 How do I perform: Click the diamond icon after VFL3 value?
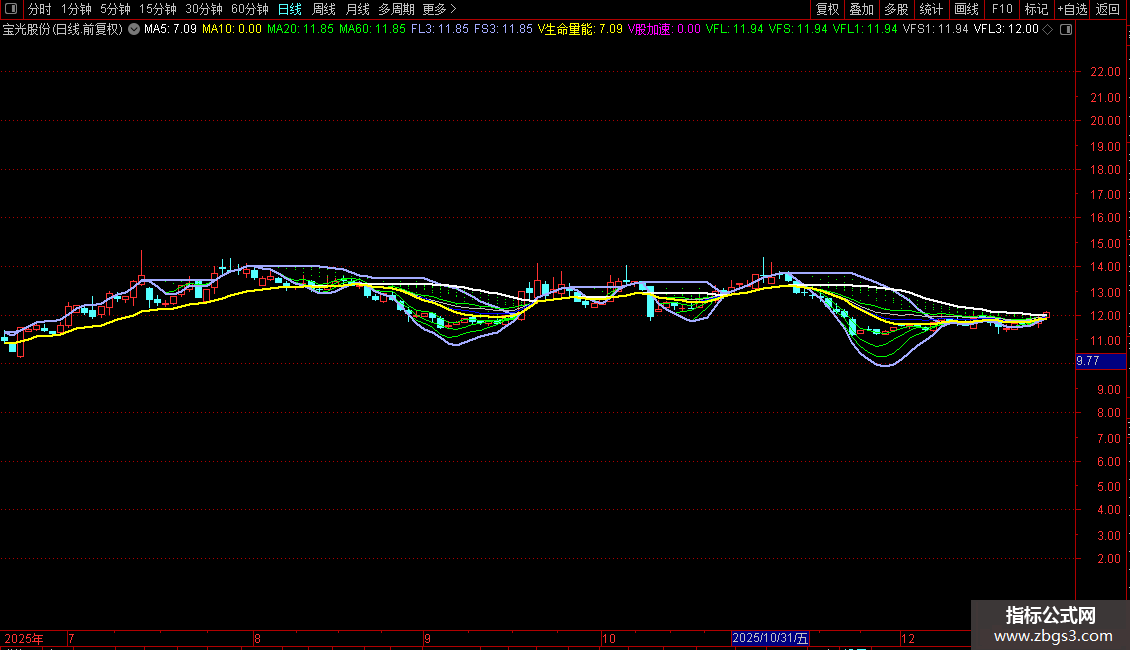[x=1048, y=30]
